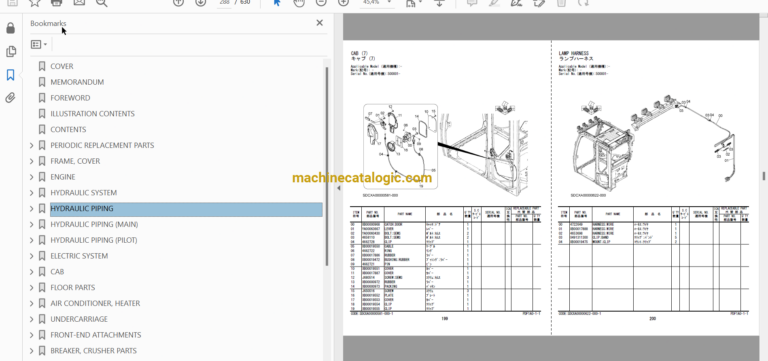Expand the highlighted HYDRAULIC PIPING bookmark
The width and height of the screenshot is (768, 361).
click(32, 209)
